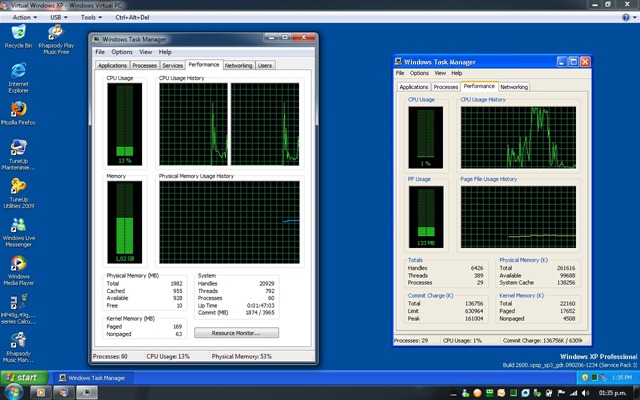Click the Virtual PC help question icon

626,18
